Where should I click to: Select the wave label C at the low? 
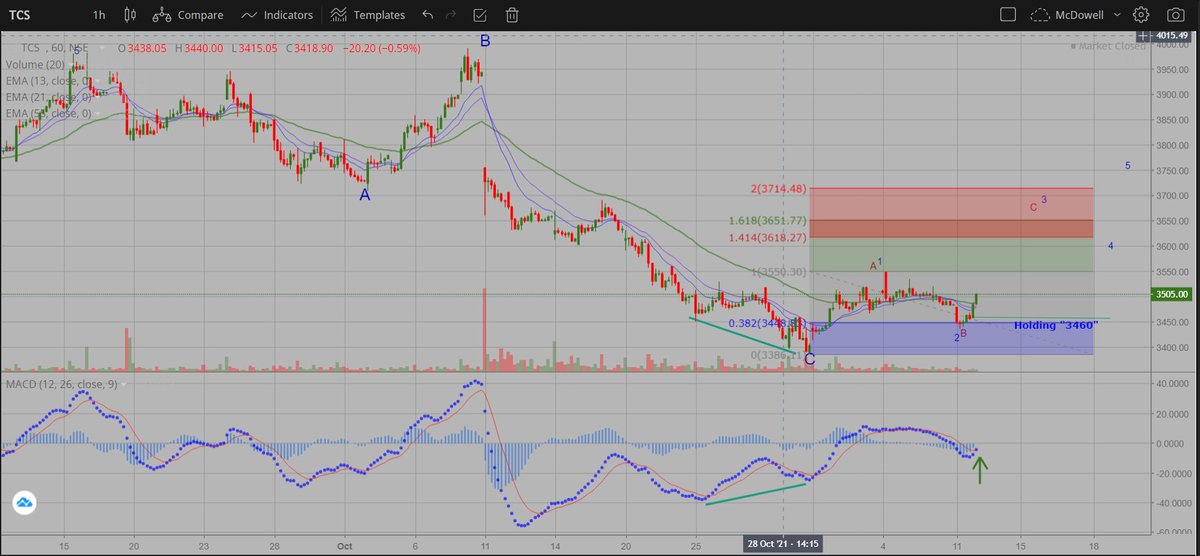coord(809,359)
